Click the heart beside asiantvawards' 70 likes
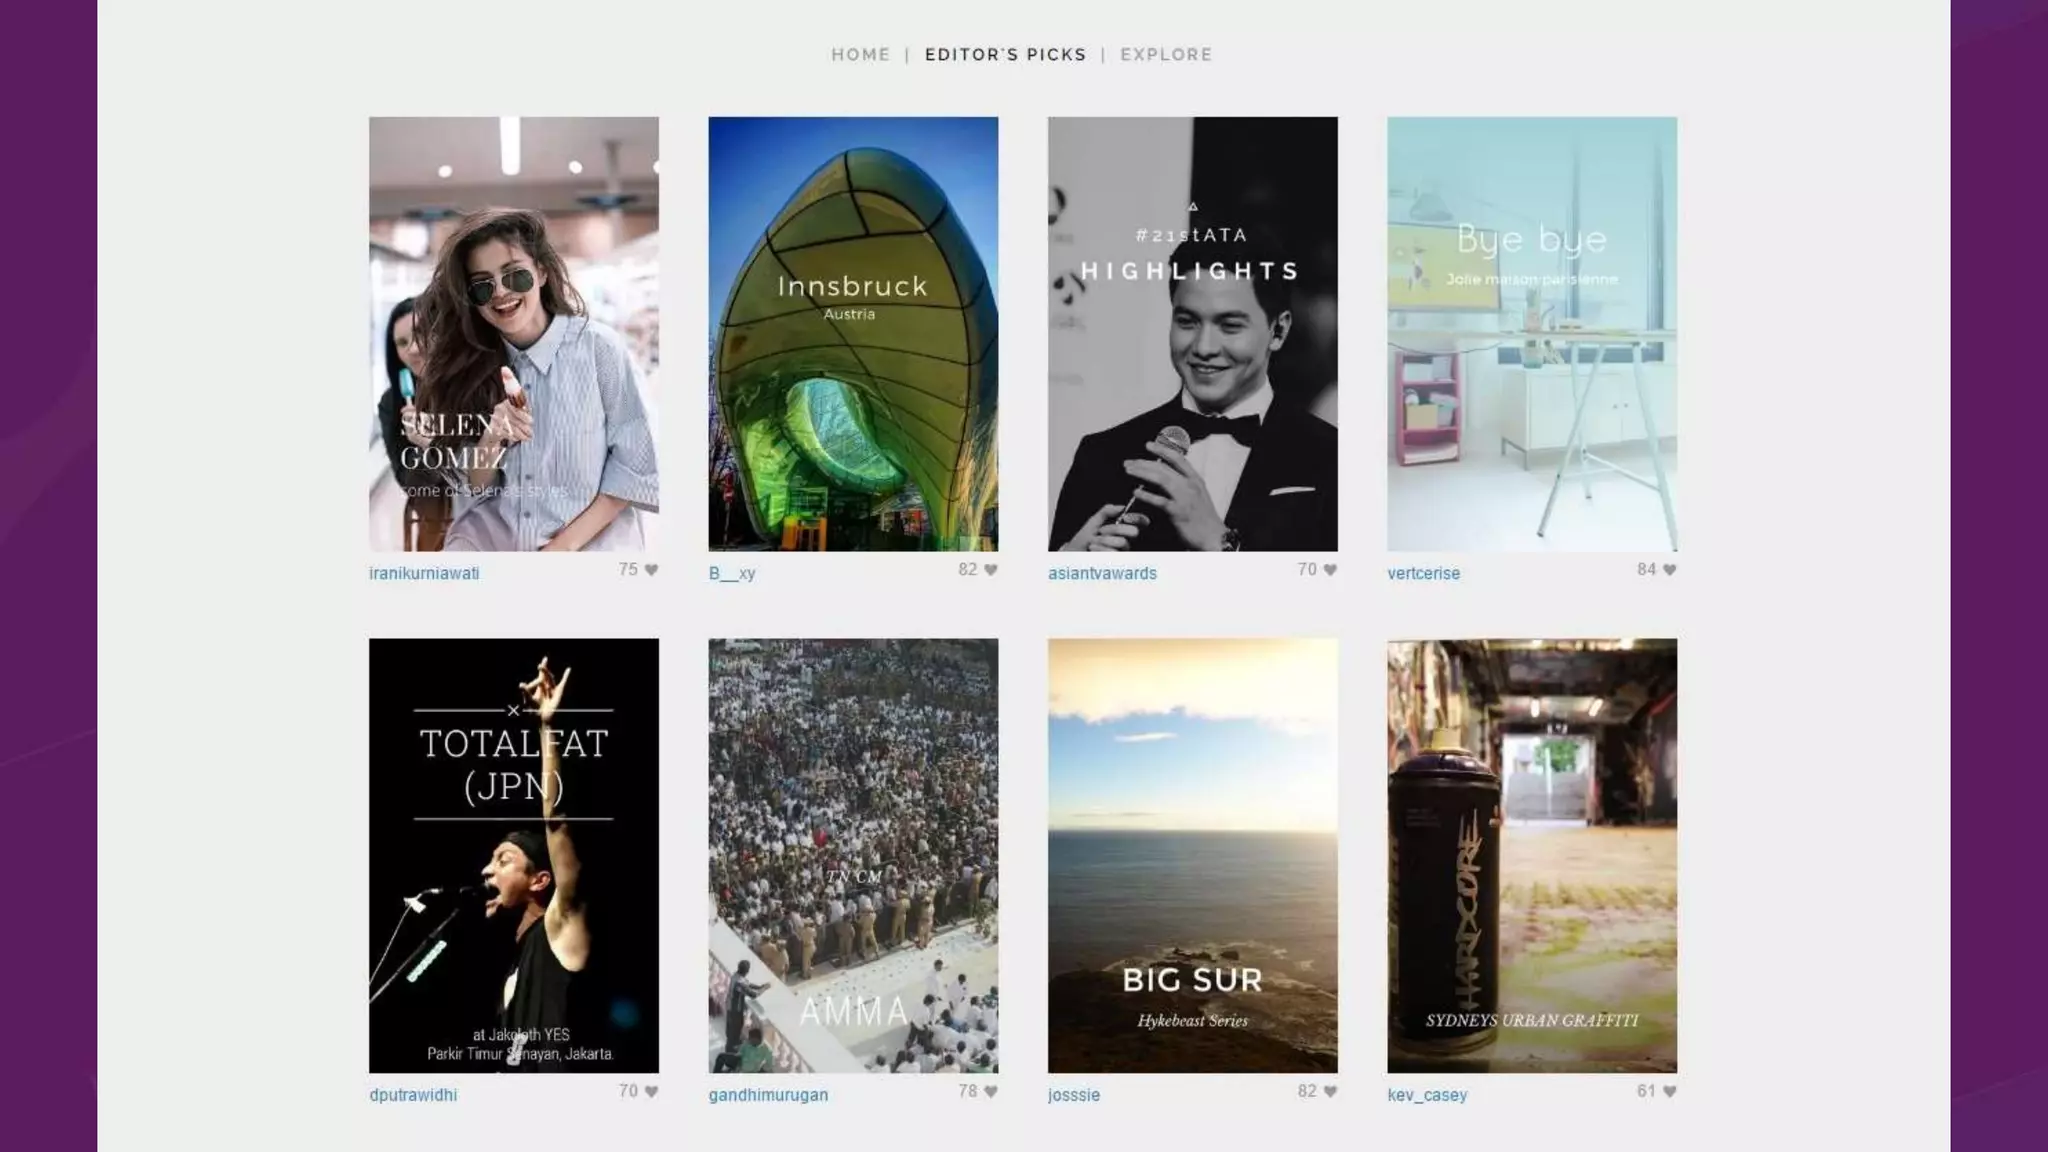The height and width of the screenshot is (1152, 2048). click(x=1330, y=570)
